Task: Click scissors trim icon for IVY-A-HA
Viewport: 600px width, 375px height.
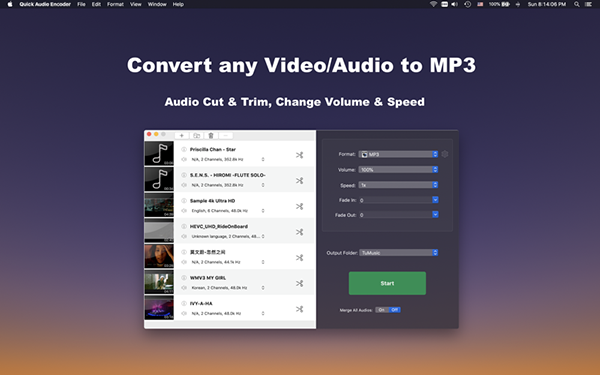Action: [299, 309]
